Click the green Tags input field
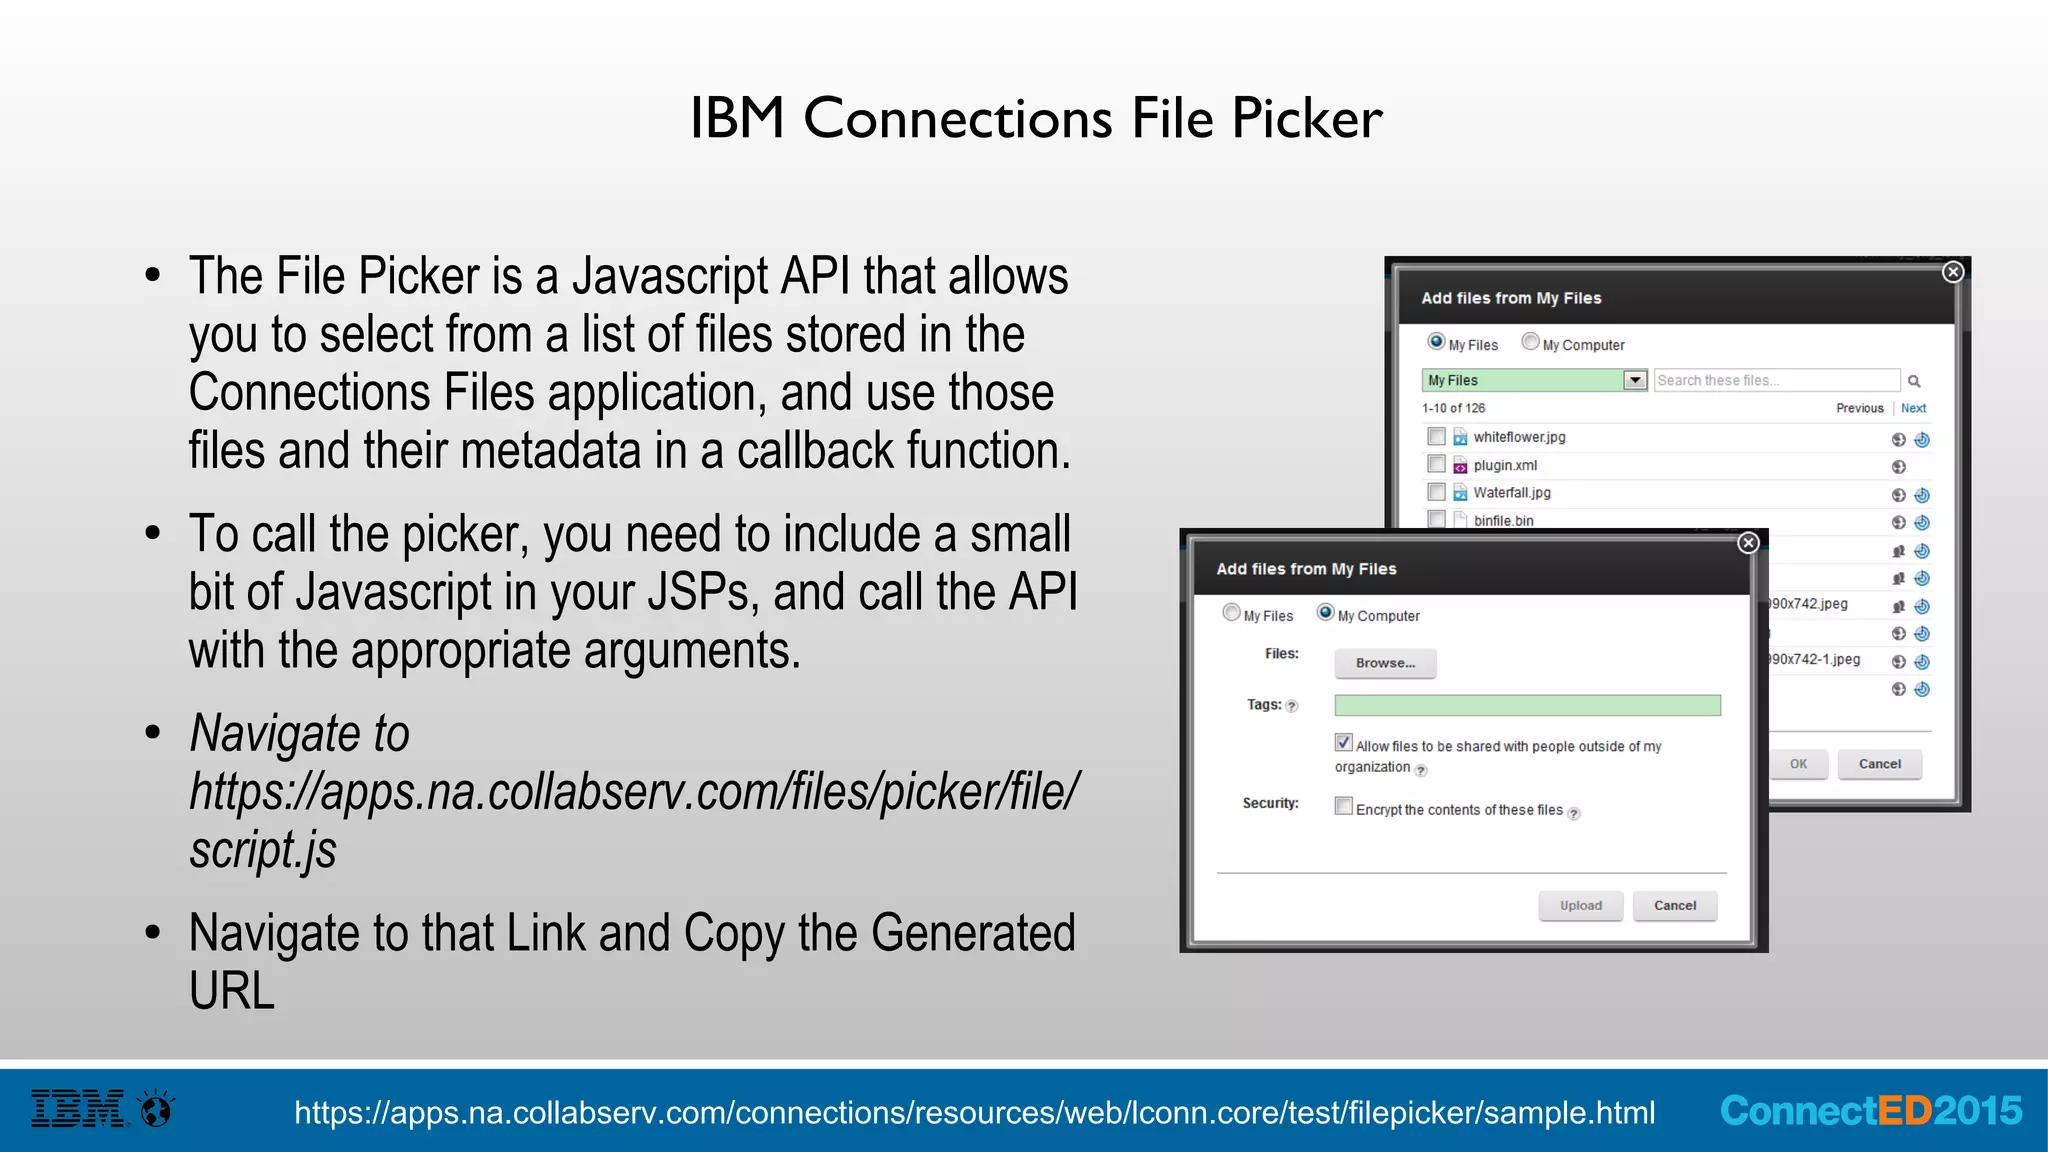Screen dimensions: 2048x1152 pos(1528,705)
